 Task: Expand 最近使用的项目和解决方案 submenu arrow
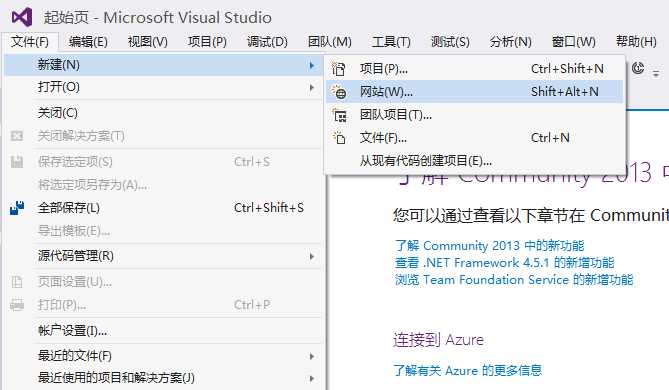click(x=312, y=378)
